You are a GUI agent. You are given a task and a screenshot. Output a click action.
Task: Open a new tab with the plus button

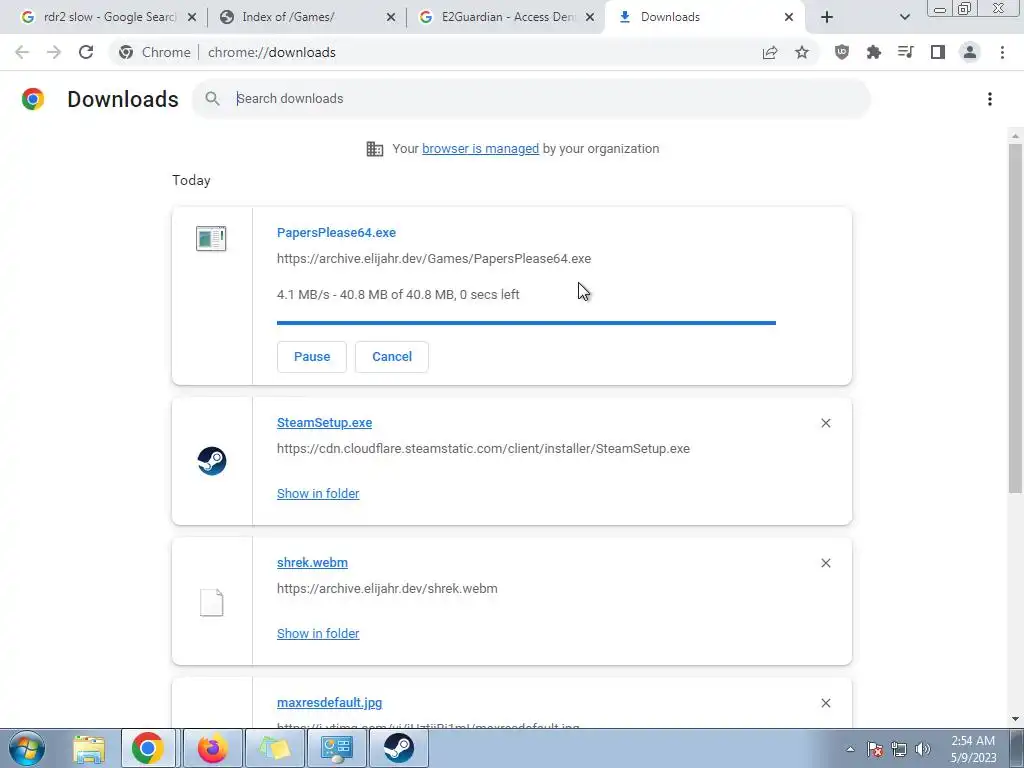(x=827, y=17)
